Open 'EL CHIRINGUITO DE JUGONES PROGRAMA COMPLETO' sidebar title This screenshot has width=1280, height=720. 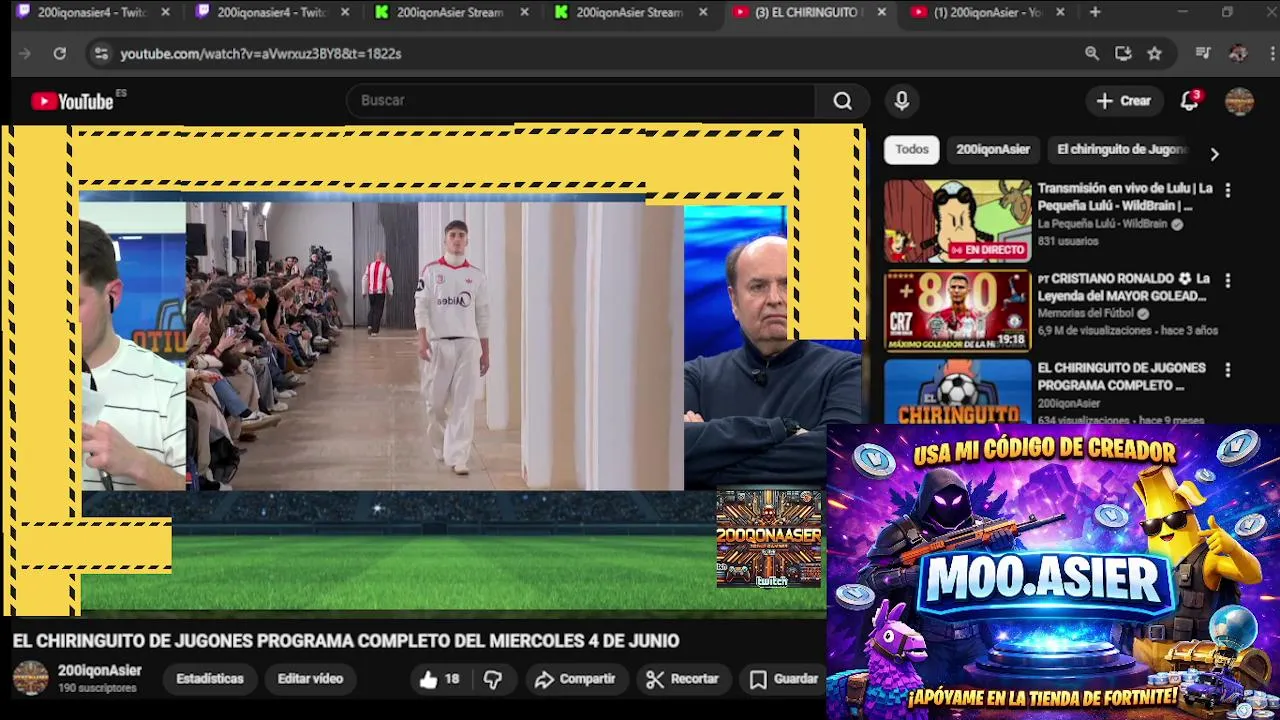(1121, 376)
